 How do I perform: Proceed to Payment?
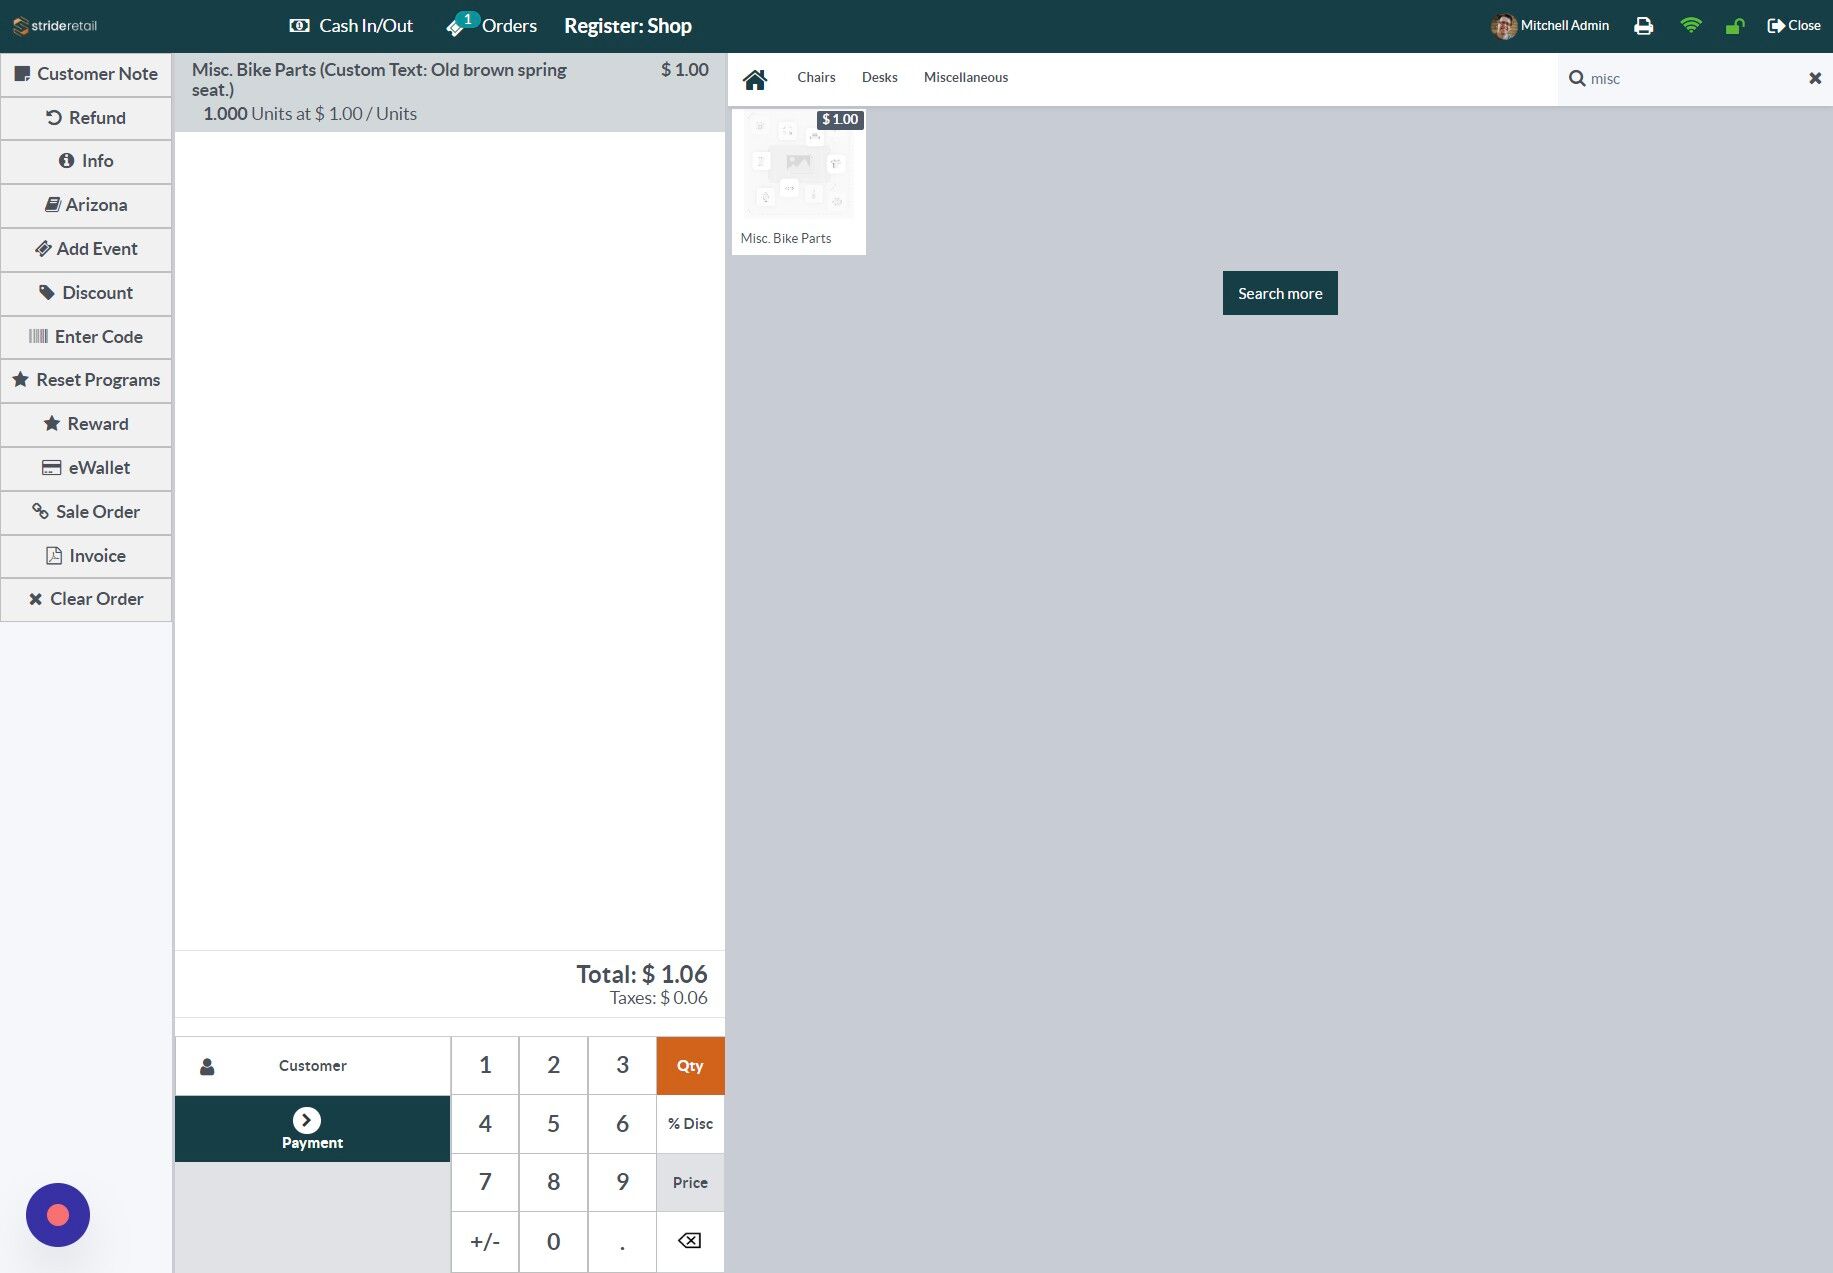tap(312, 1129)
